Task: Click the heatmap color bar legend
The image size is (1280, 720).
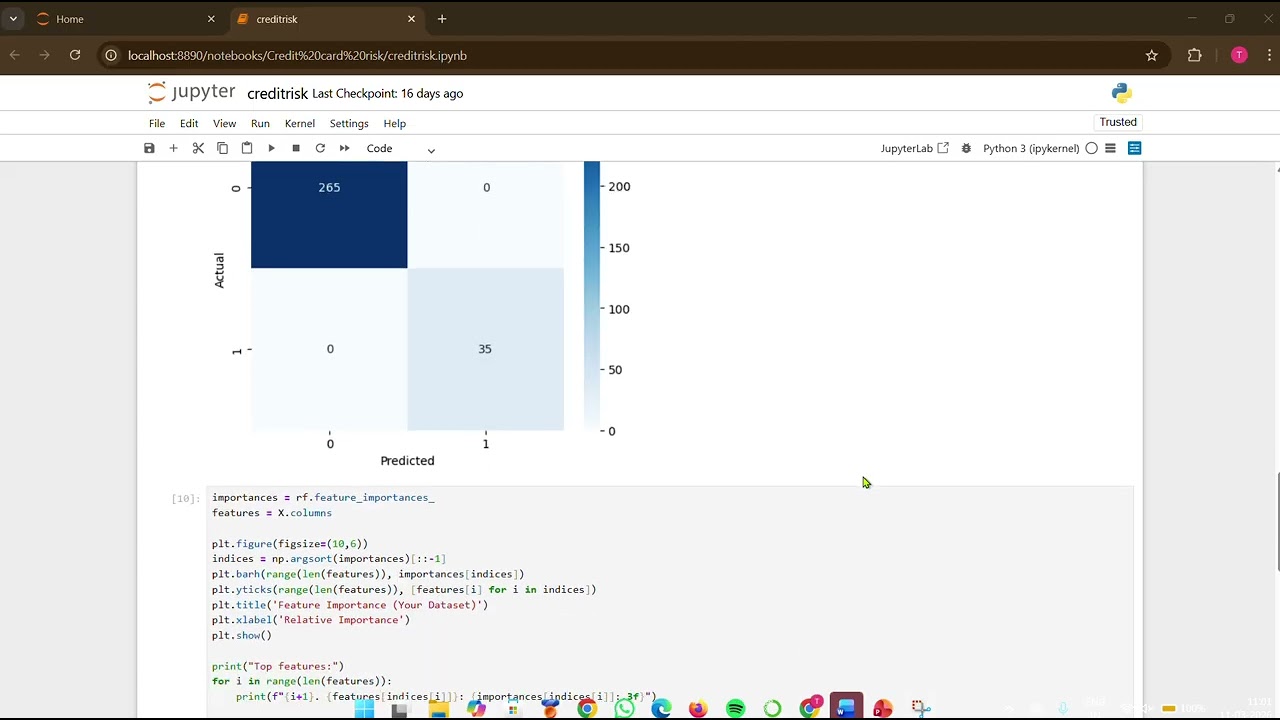Action: [592, 296]
